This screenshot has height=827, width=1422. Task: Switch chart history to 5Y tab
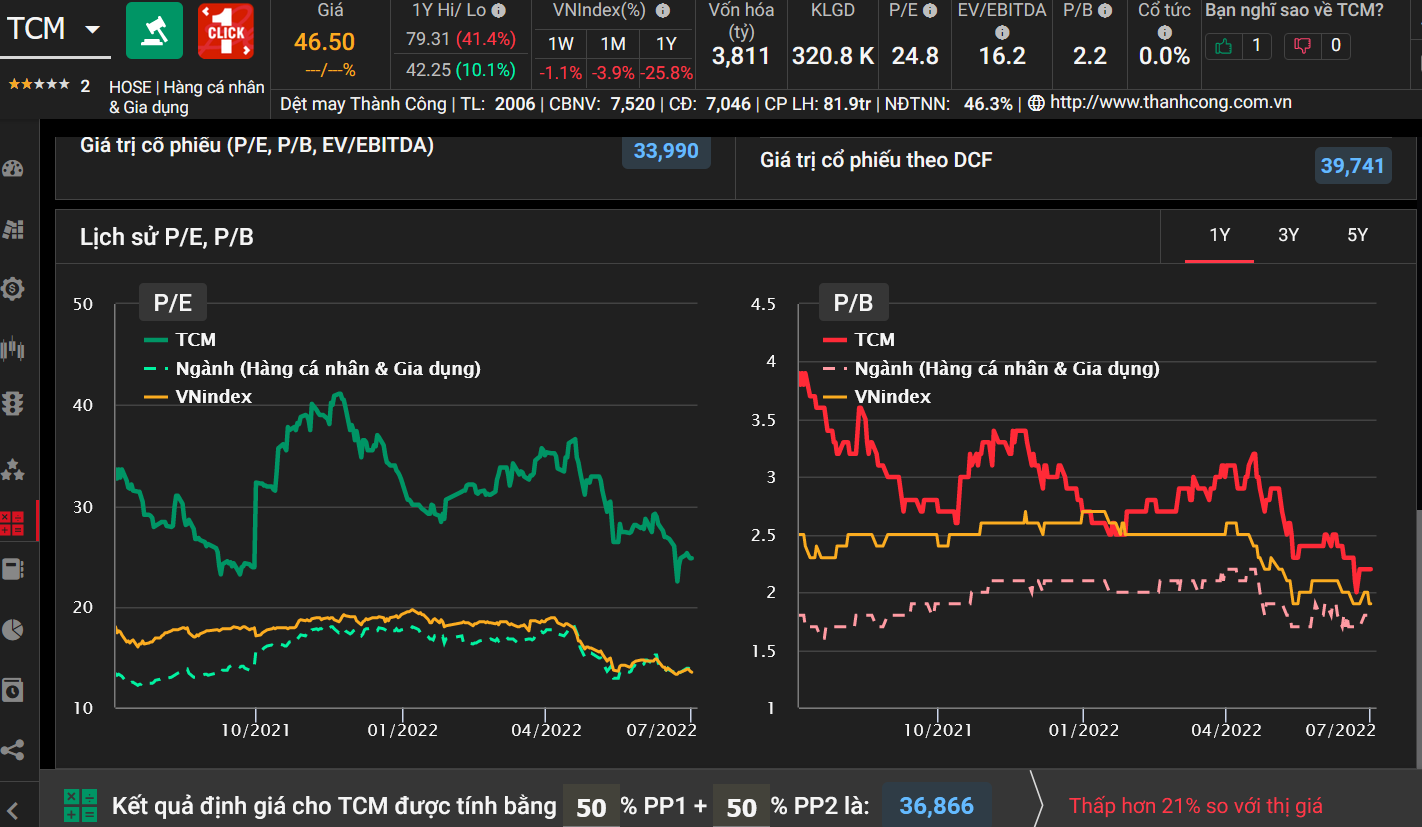point(1357,236)
